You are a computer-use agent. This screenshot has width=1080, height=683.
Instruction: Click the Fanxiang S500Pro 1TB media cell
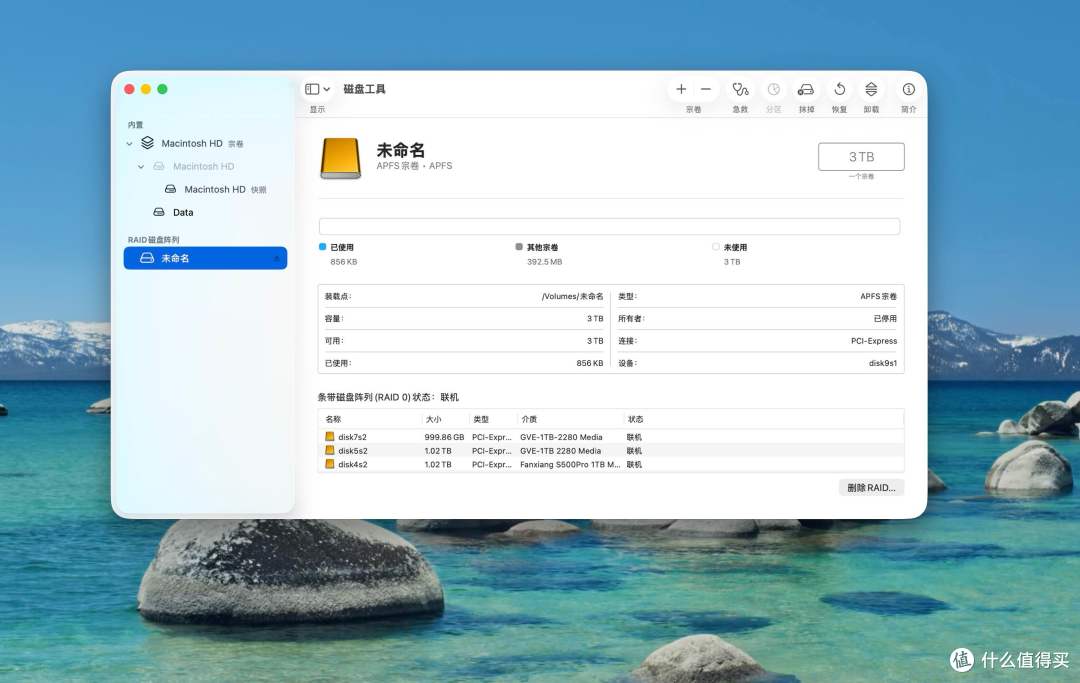point(570,465)
